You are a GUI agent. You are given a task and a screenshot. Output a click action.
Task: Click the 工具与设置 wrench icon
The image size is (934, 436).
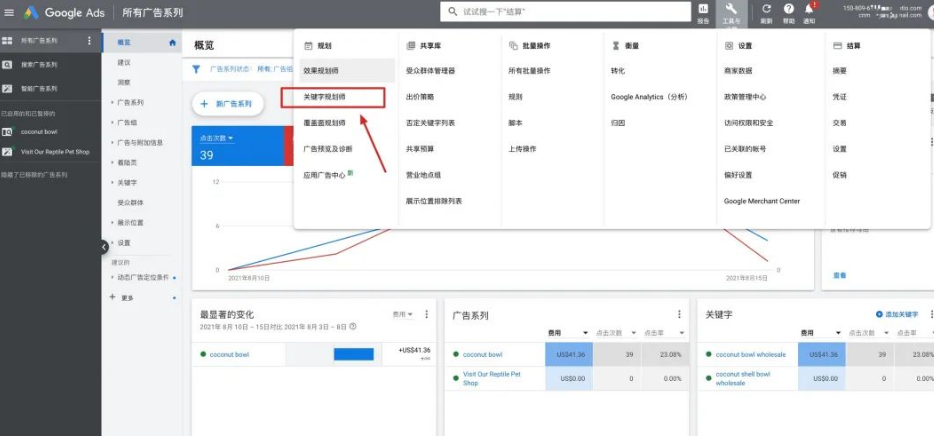coord(731,12)
